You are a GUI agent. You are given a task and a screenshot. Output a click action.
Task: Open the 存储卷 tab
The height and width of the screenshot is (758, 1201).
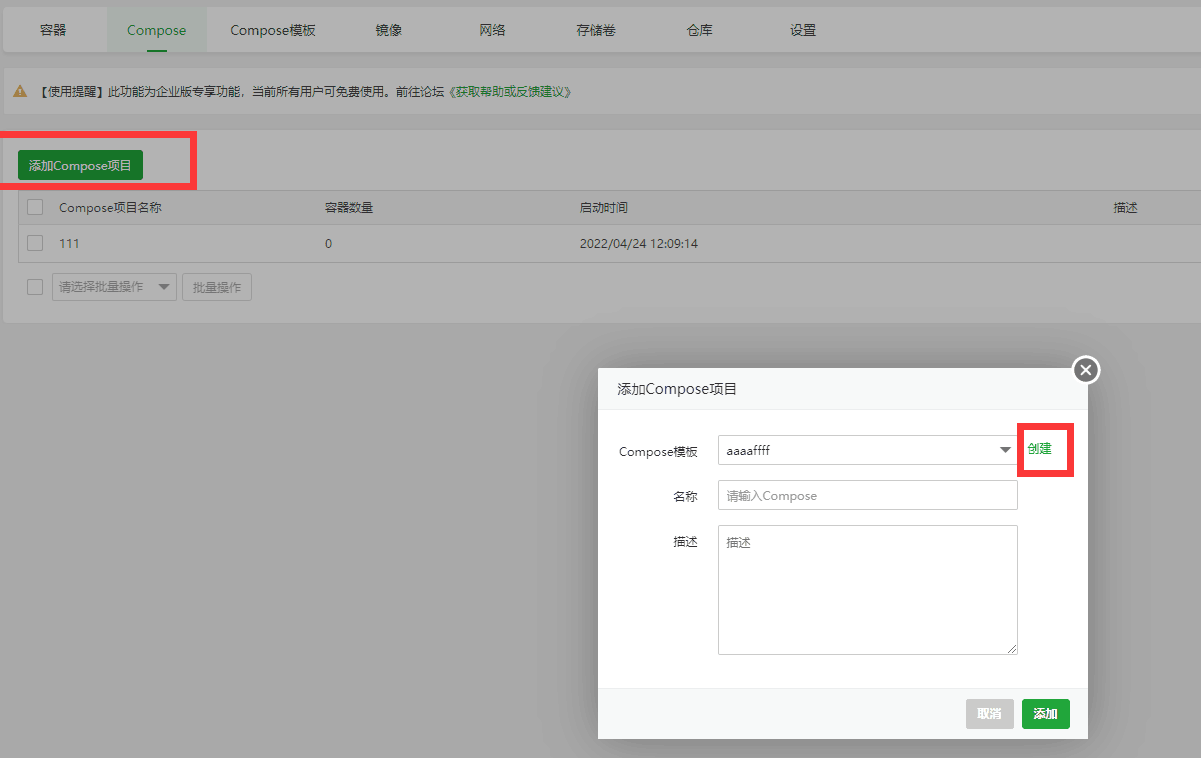596,30
